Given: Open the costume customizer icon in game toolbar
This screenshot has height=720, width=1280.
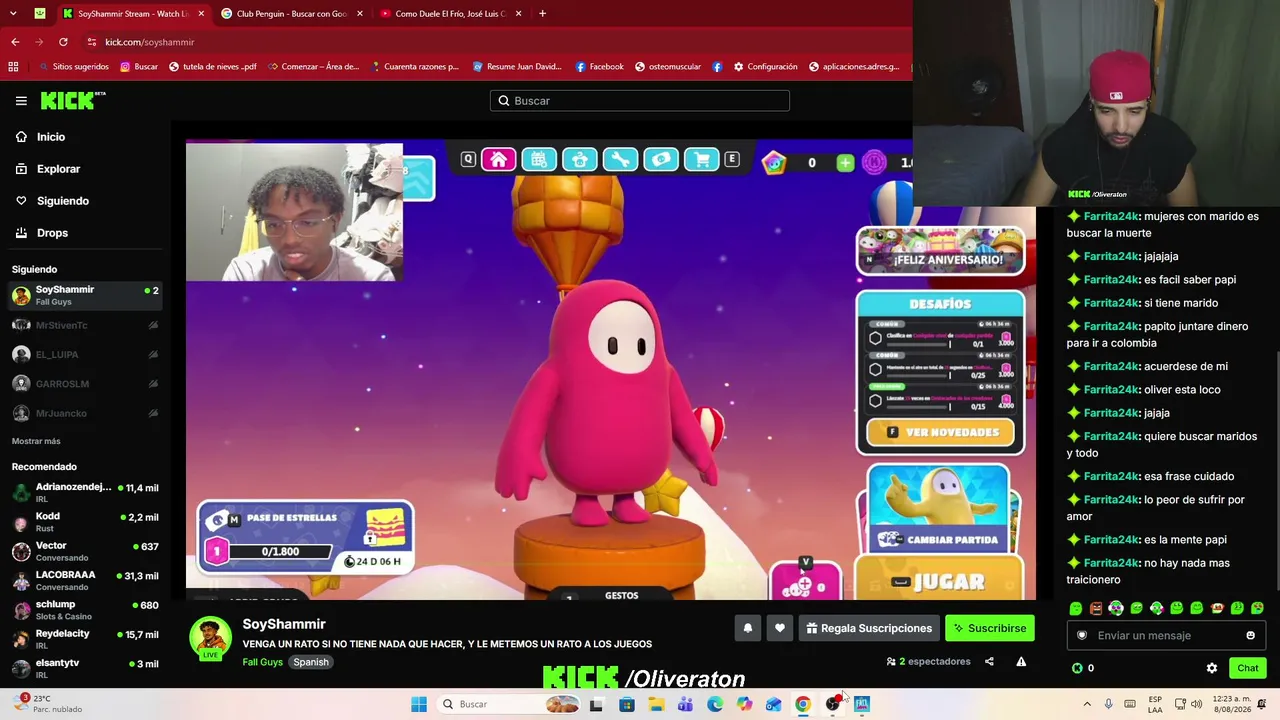Looking at the screenshot, I should pyautogui.click(x=579, y=160).
